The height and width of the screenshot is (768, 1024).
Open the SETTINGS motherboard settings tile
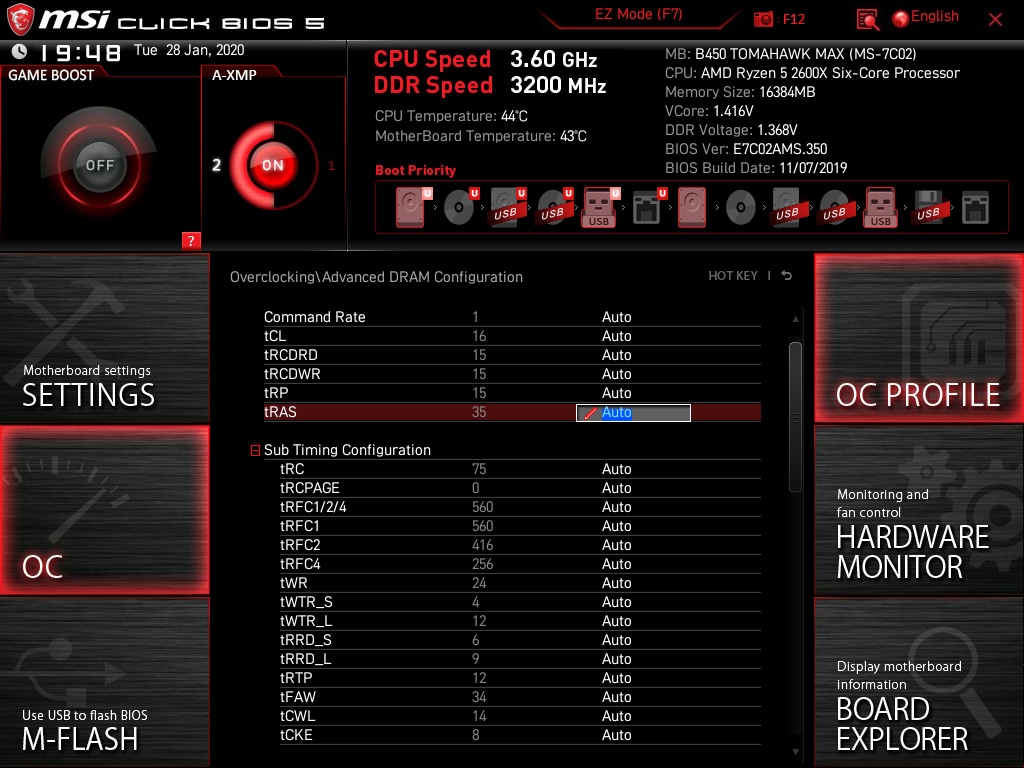[x=104, y=338]
